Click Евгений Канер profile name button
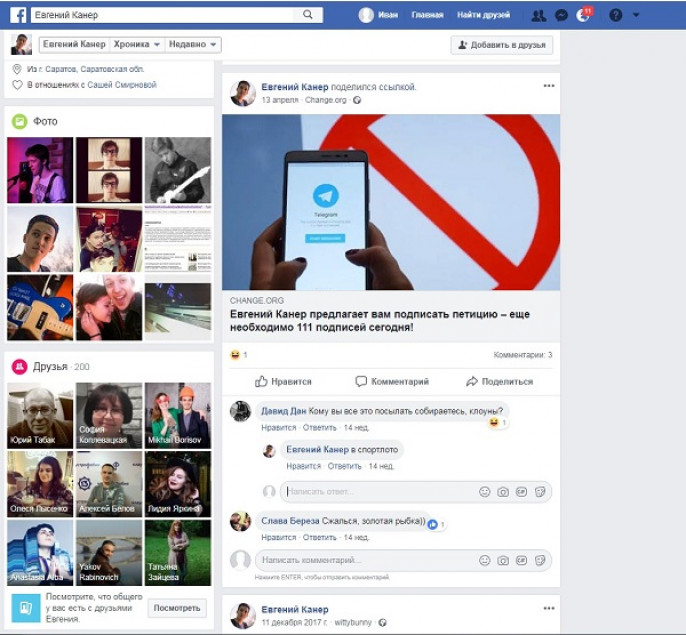 tap(74, 44)
